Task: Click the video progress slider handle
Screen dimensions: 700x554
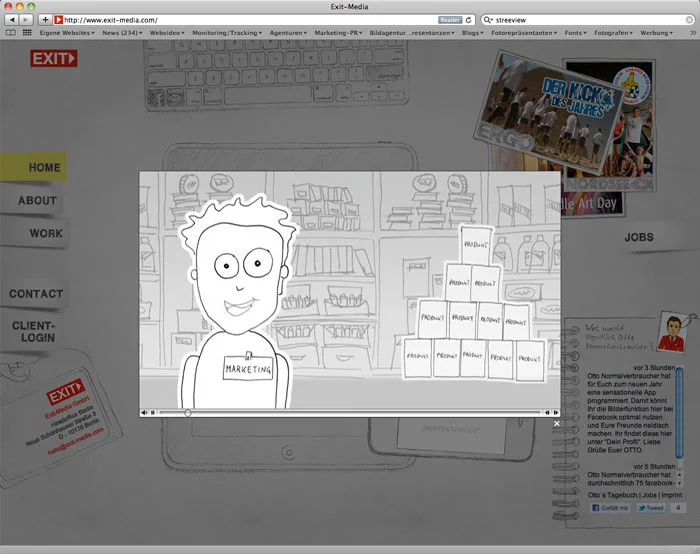Action: (x=188, y=412)
